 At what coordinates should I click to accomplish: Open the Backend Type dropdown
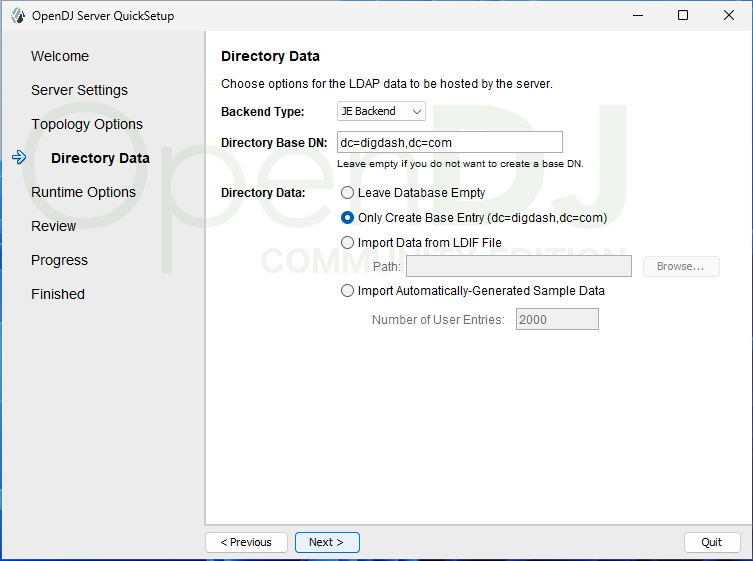(381, 111)
